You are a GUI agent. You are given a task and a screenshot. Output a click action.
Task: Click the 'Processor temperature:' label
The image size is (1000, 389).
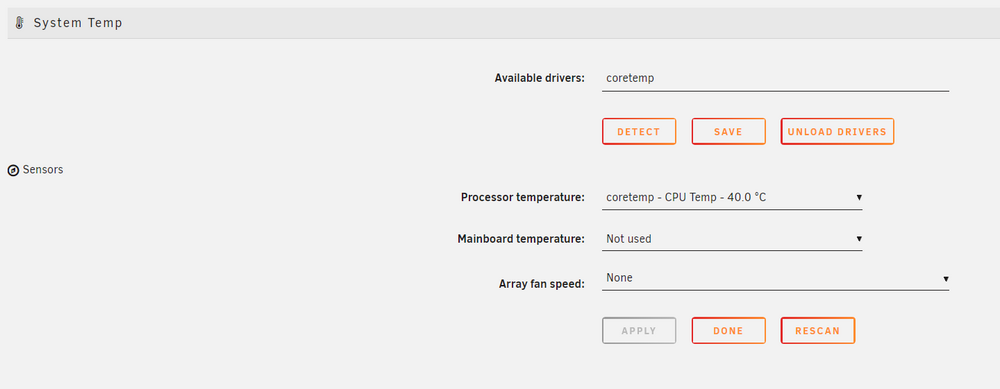point(523,198)
